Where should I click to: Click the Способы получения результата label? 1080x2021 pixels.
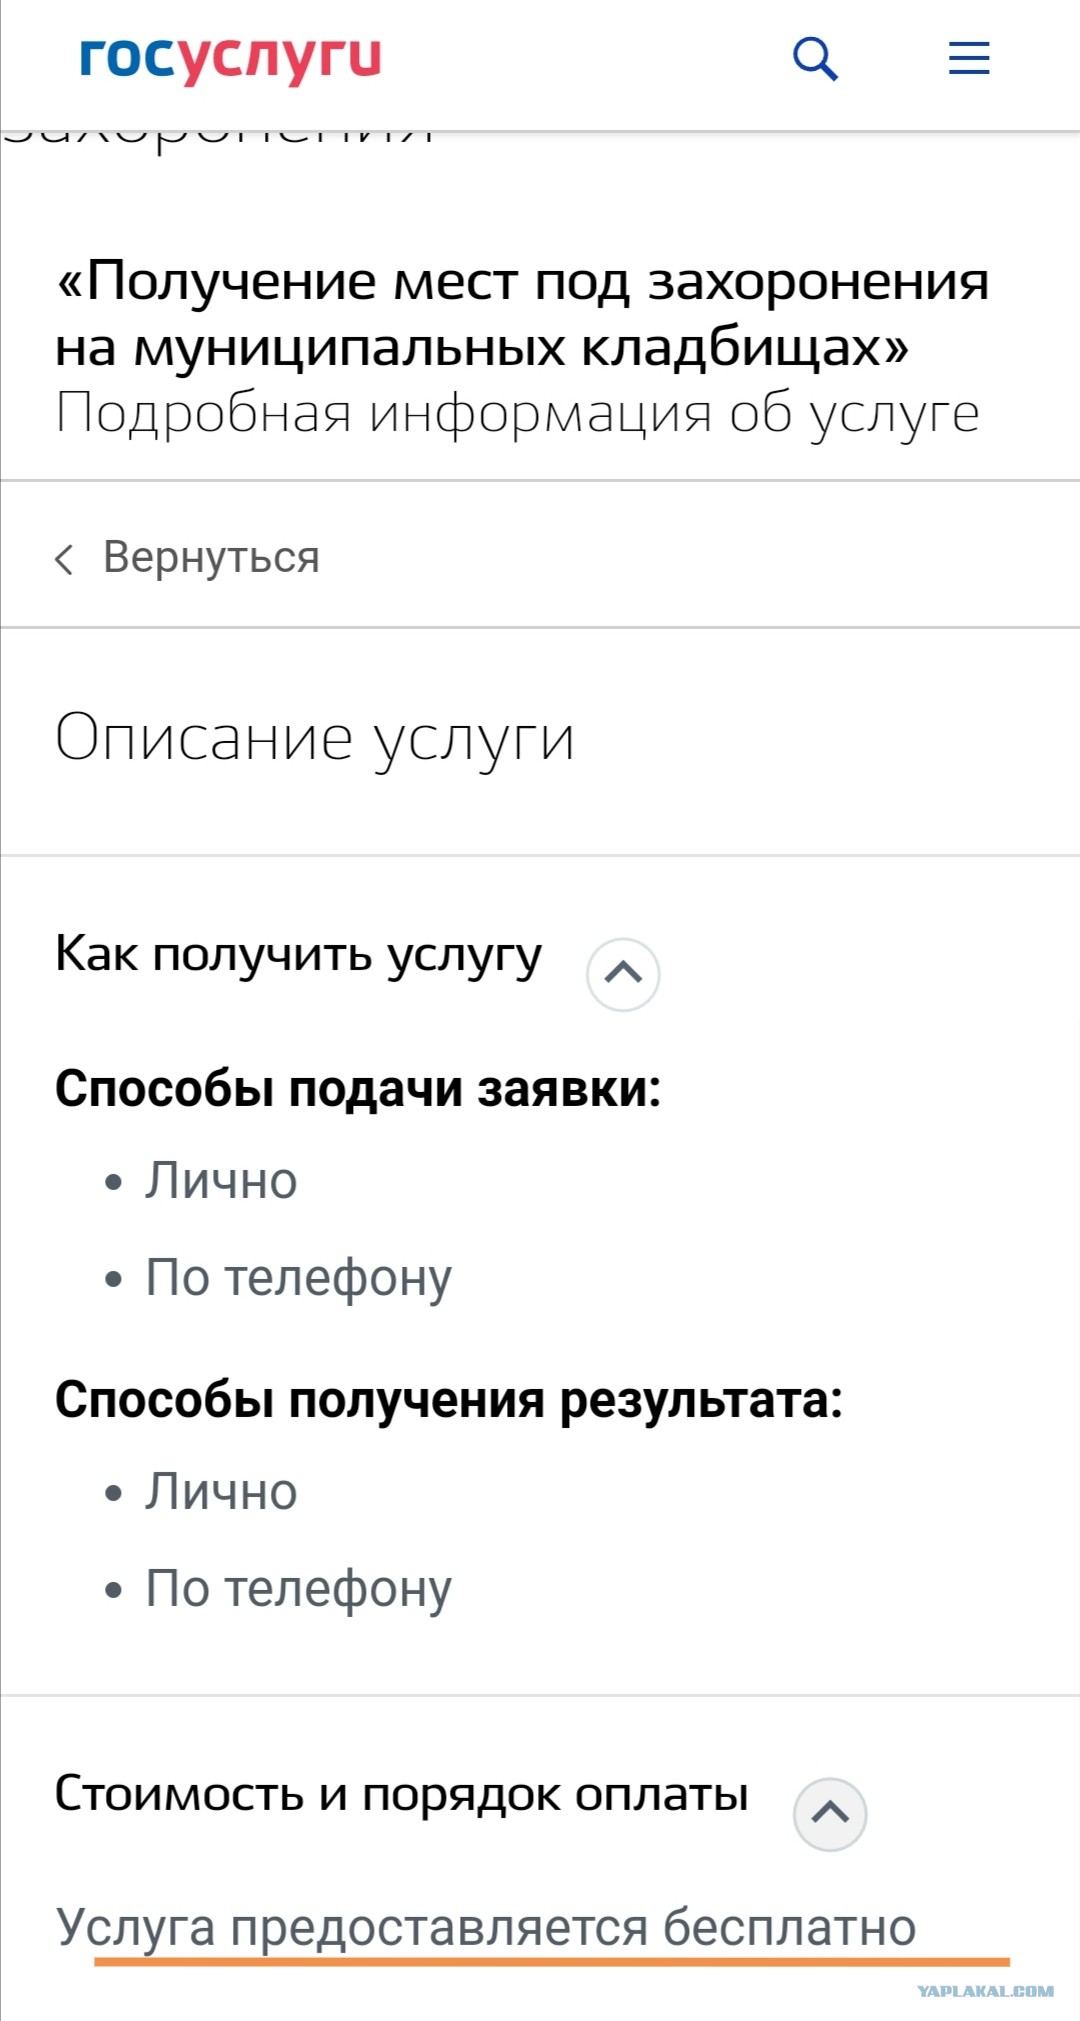(449, 1401)
